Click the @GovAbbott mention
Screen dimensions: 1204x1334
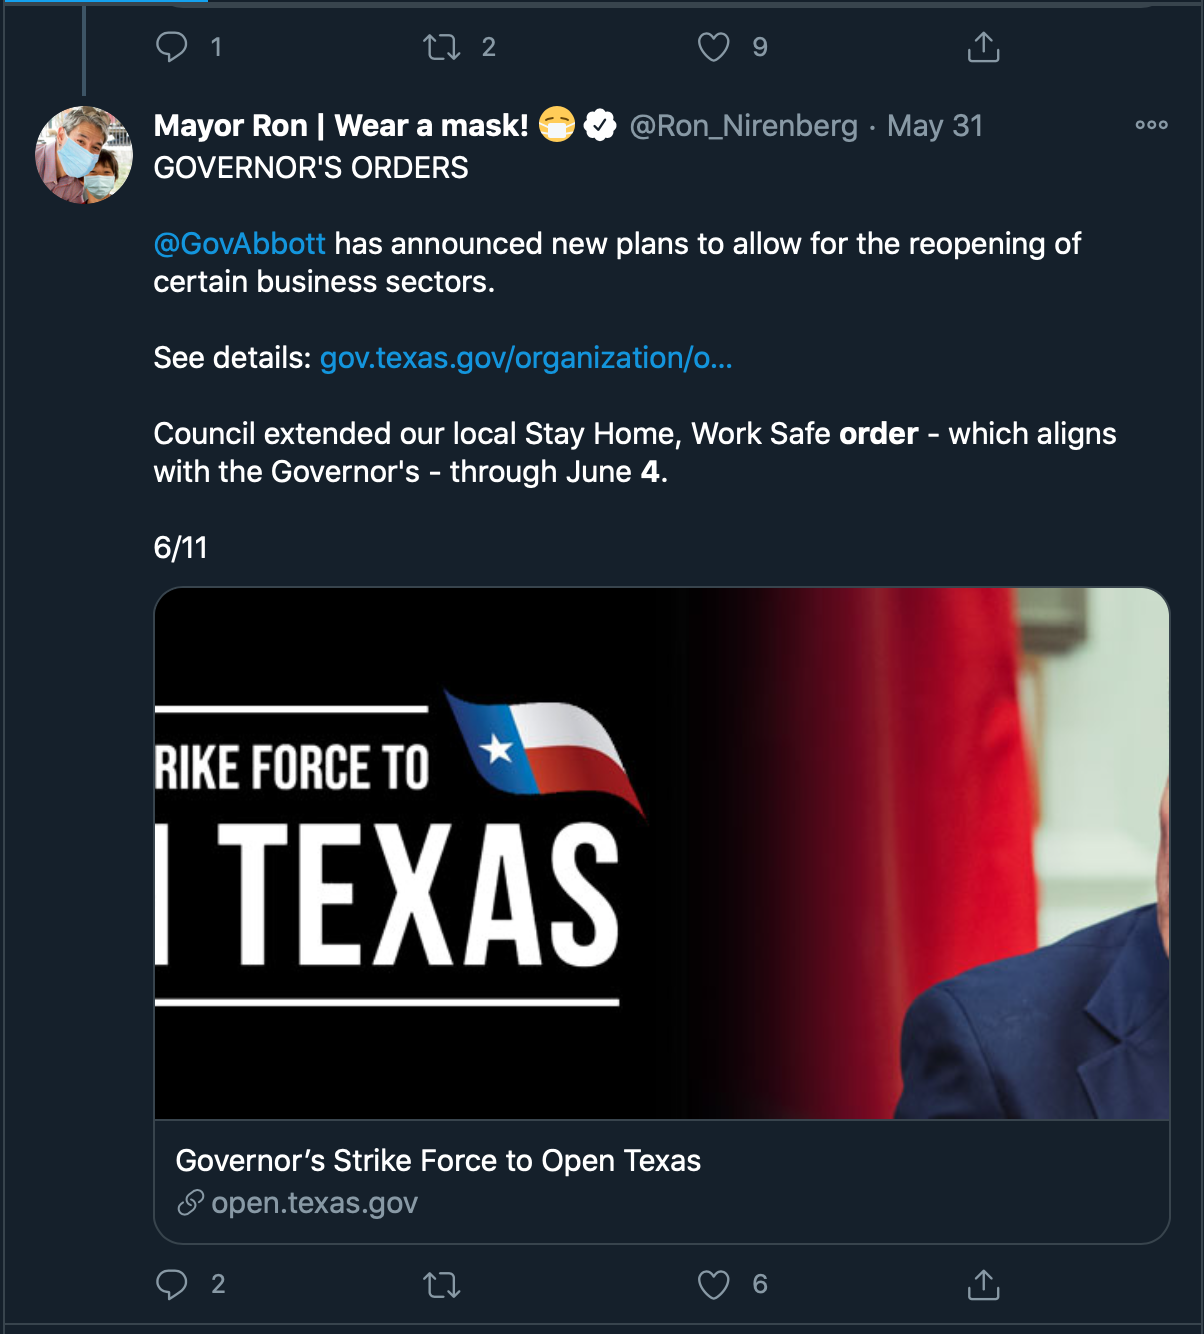[239, 244]
